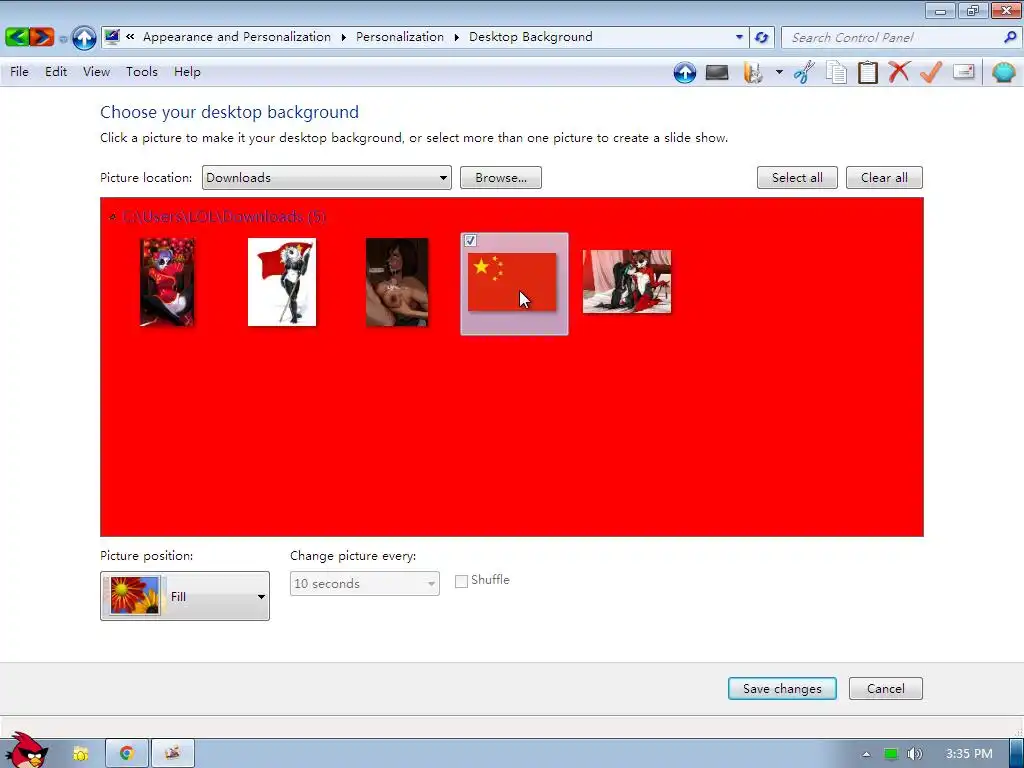Click the folder options toolbar icon

(x=753, y=72)
